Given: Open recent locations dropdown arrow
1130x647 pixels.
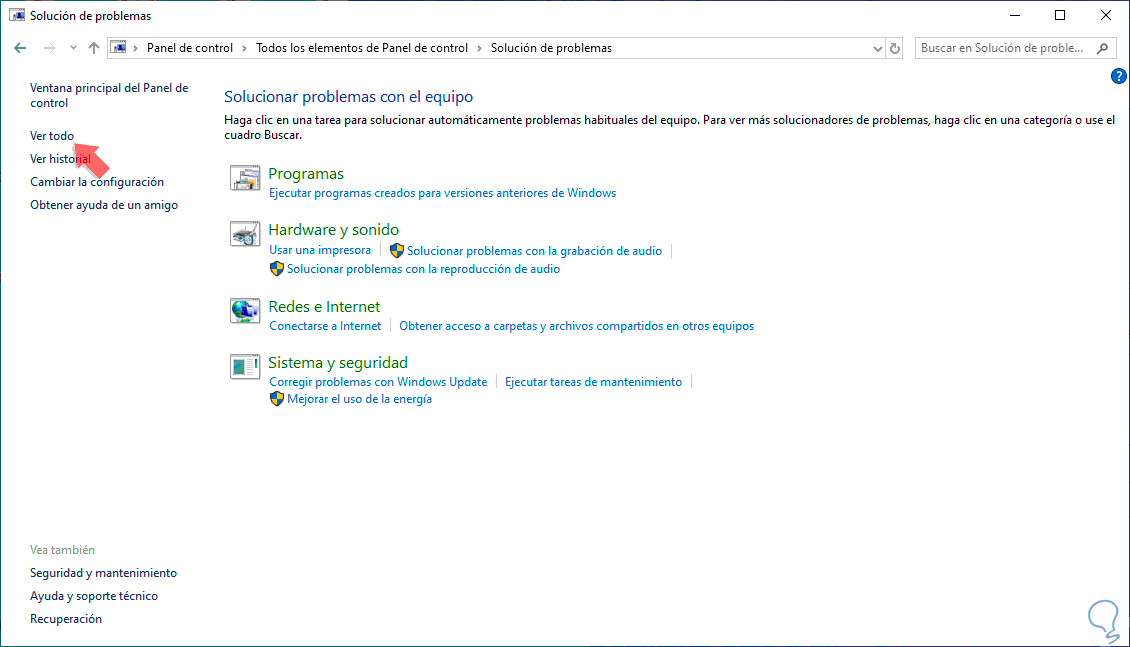Looking at the screenshot, I should [x=73, y=48].
